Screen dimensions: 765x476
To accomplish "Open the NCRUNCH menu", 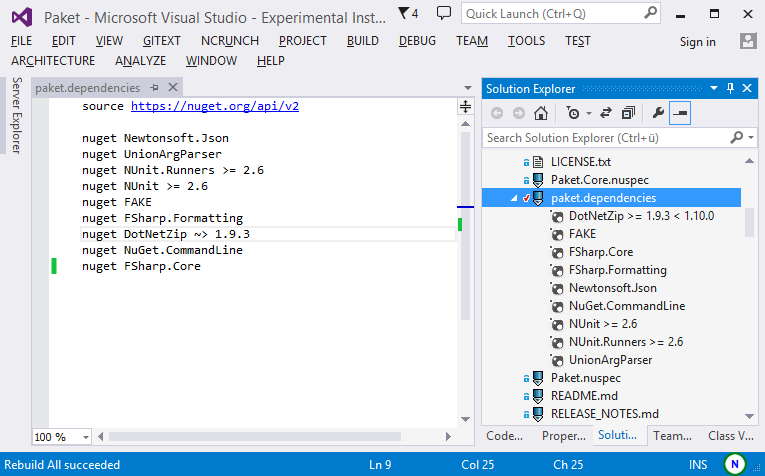I will coord(229,41).
